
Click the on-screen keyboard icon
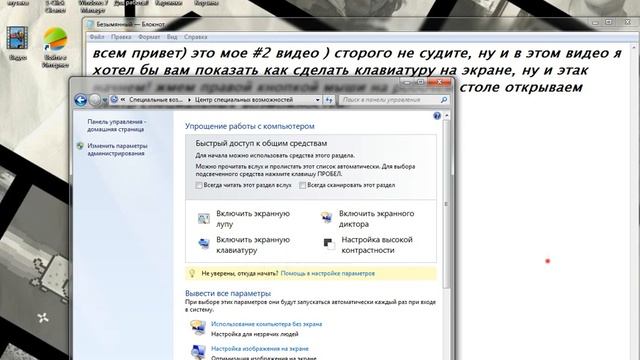204,243
